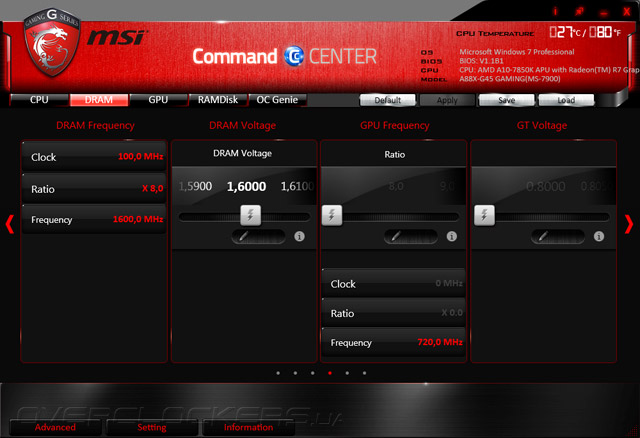Switch to the RAMDisk tab

(x=218, y=100)
